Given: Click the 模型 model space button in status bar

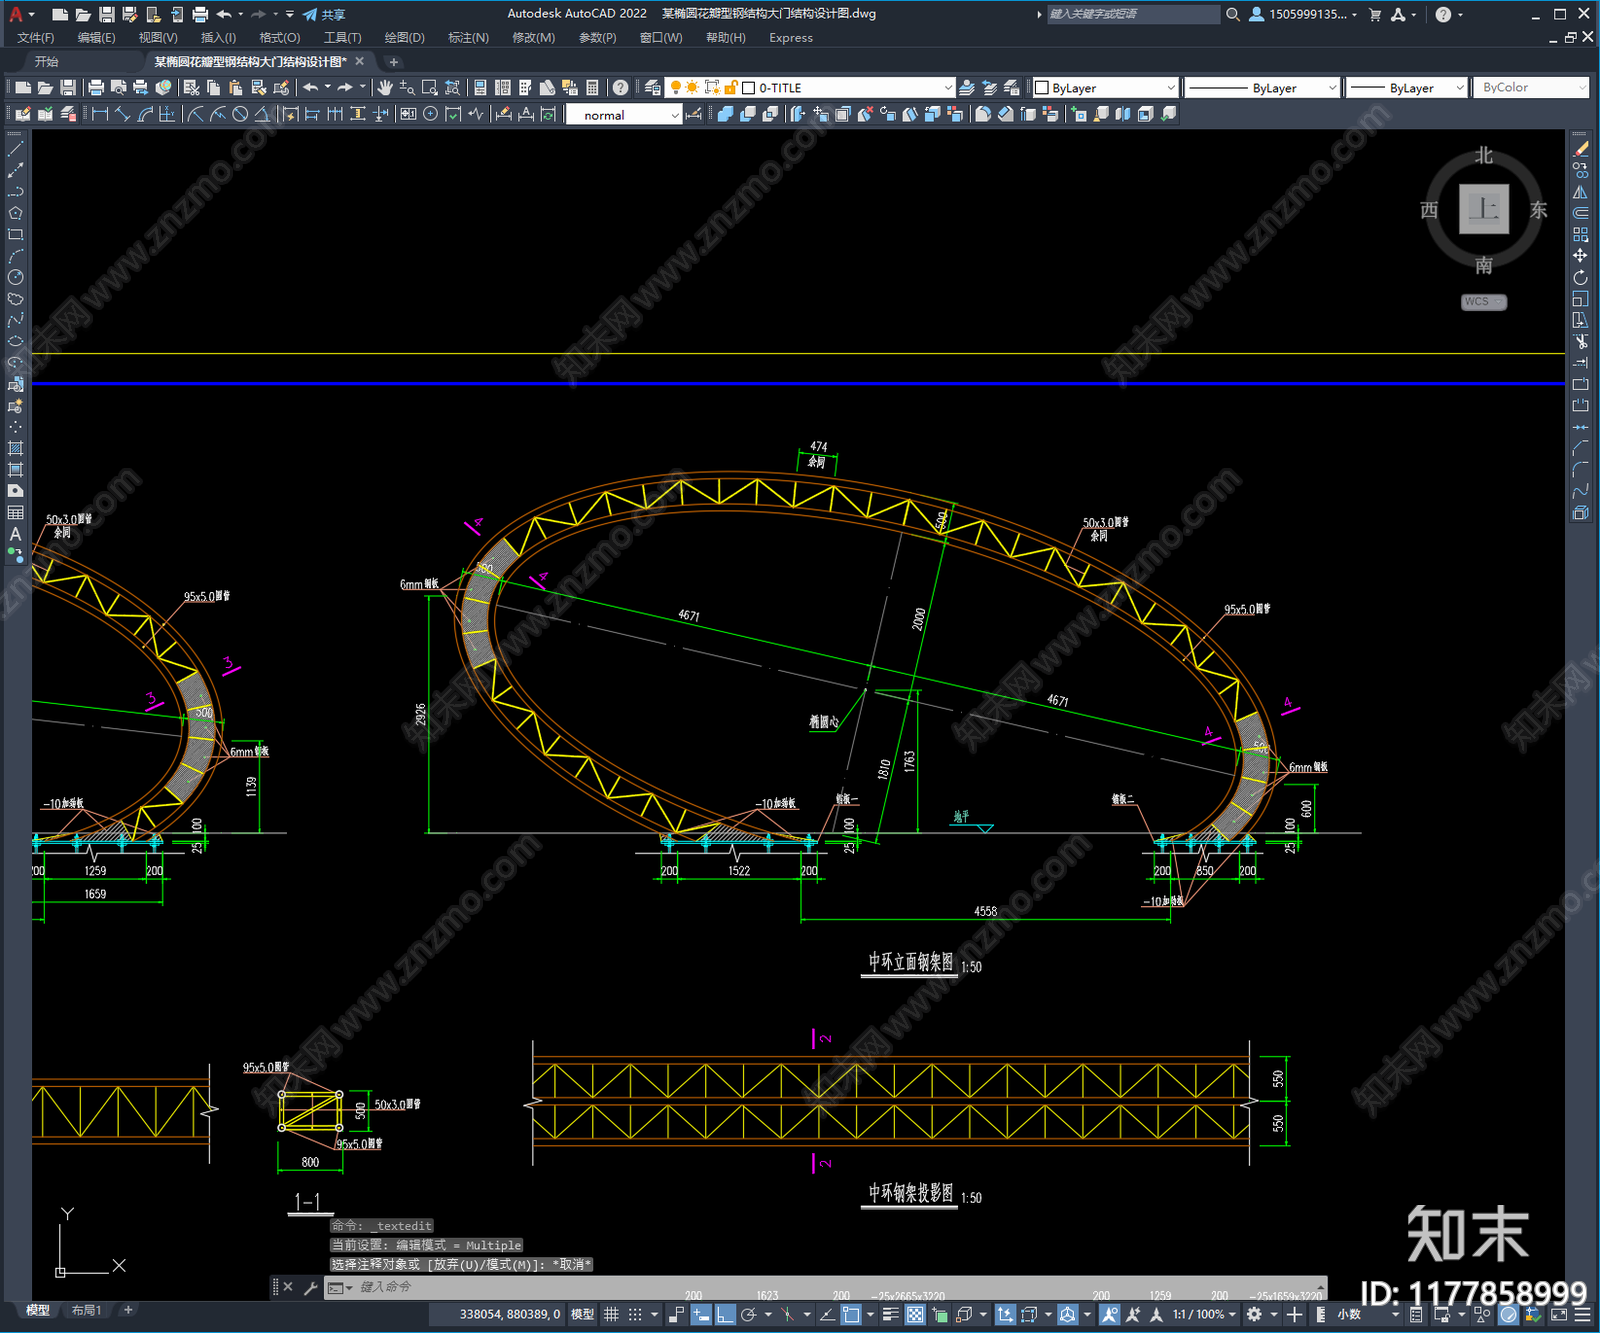Looking at the screenshot, I should 582,1314.
